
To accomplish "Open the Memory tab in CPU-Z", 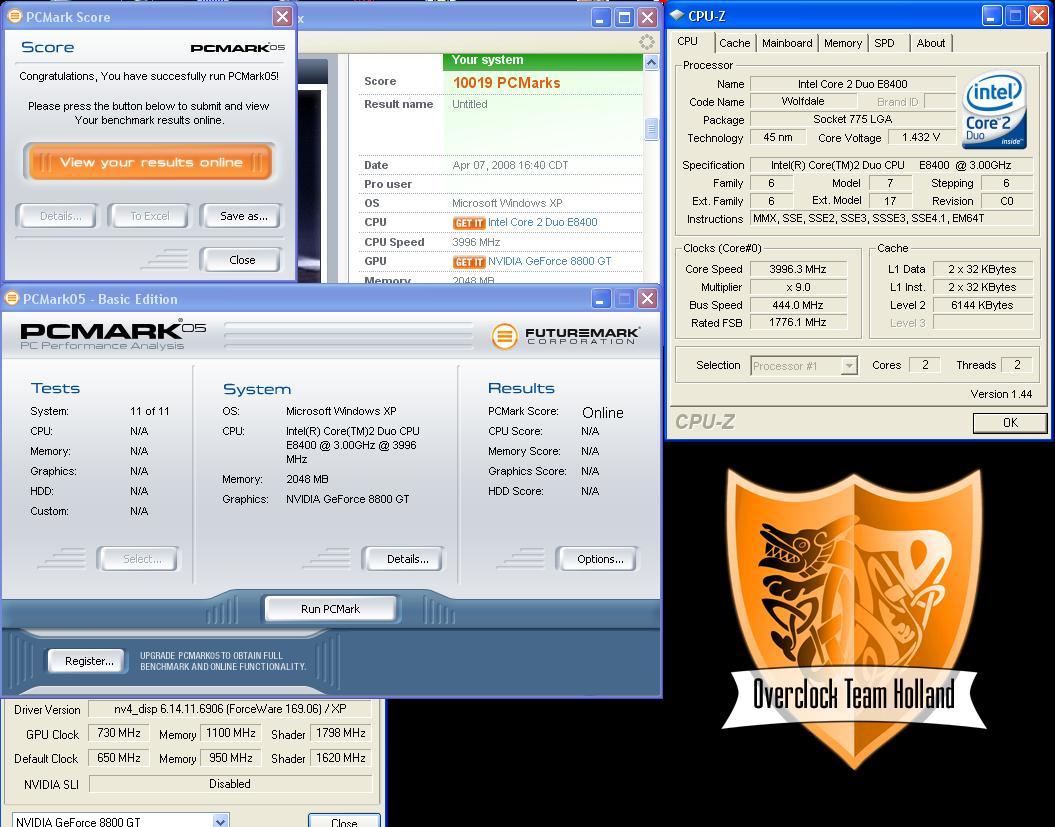I will [843, 43].
